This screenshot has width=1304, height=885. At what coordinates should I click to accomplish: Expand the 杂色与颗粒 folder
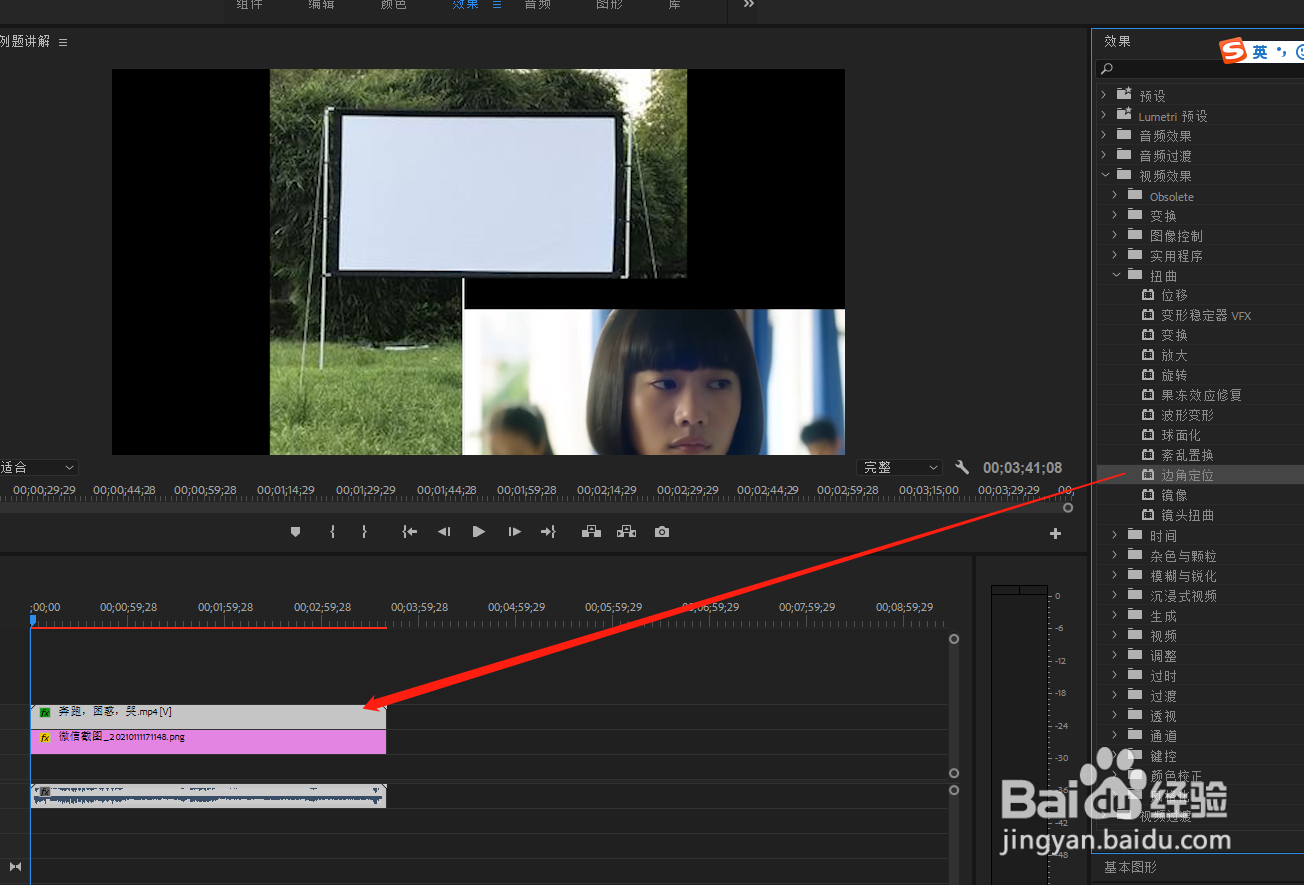click(1115, 555)
